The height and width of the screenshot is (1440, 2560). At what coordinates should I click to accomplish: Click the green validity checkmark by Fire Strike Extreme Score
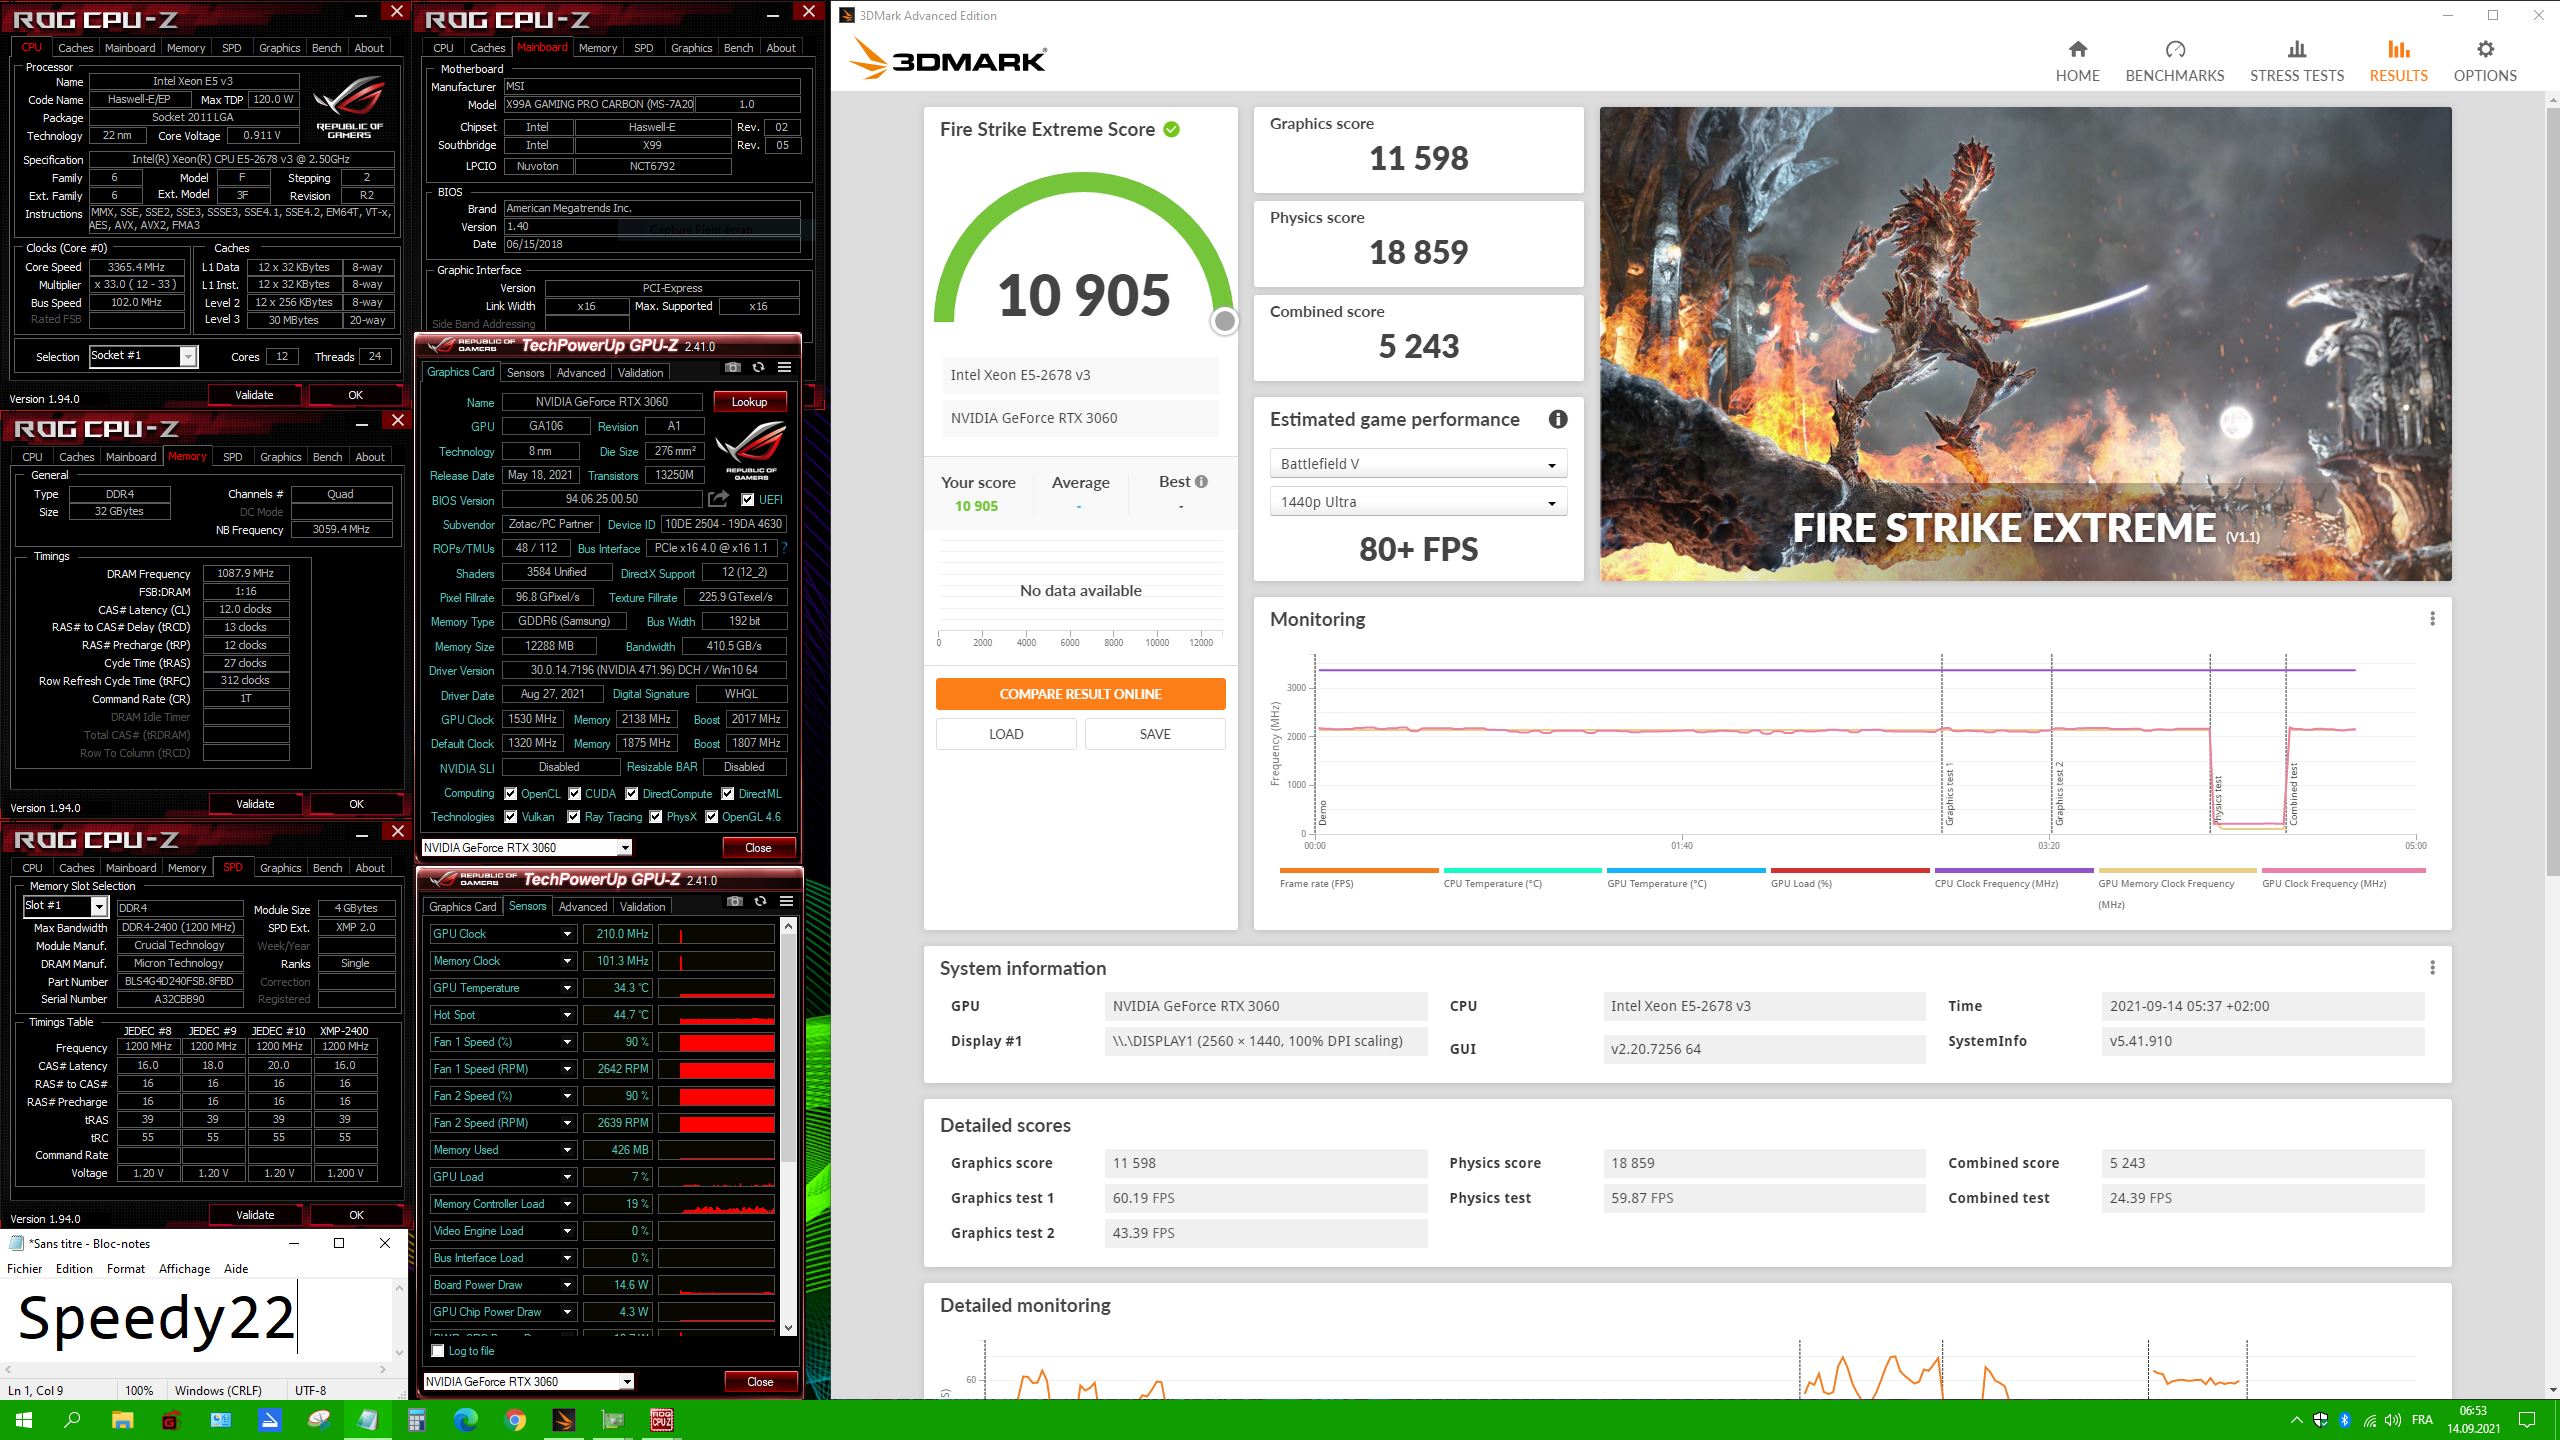[1171, 129]
